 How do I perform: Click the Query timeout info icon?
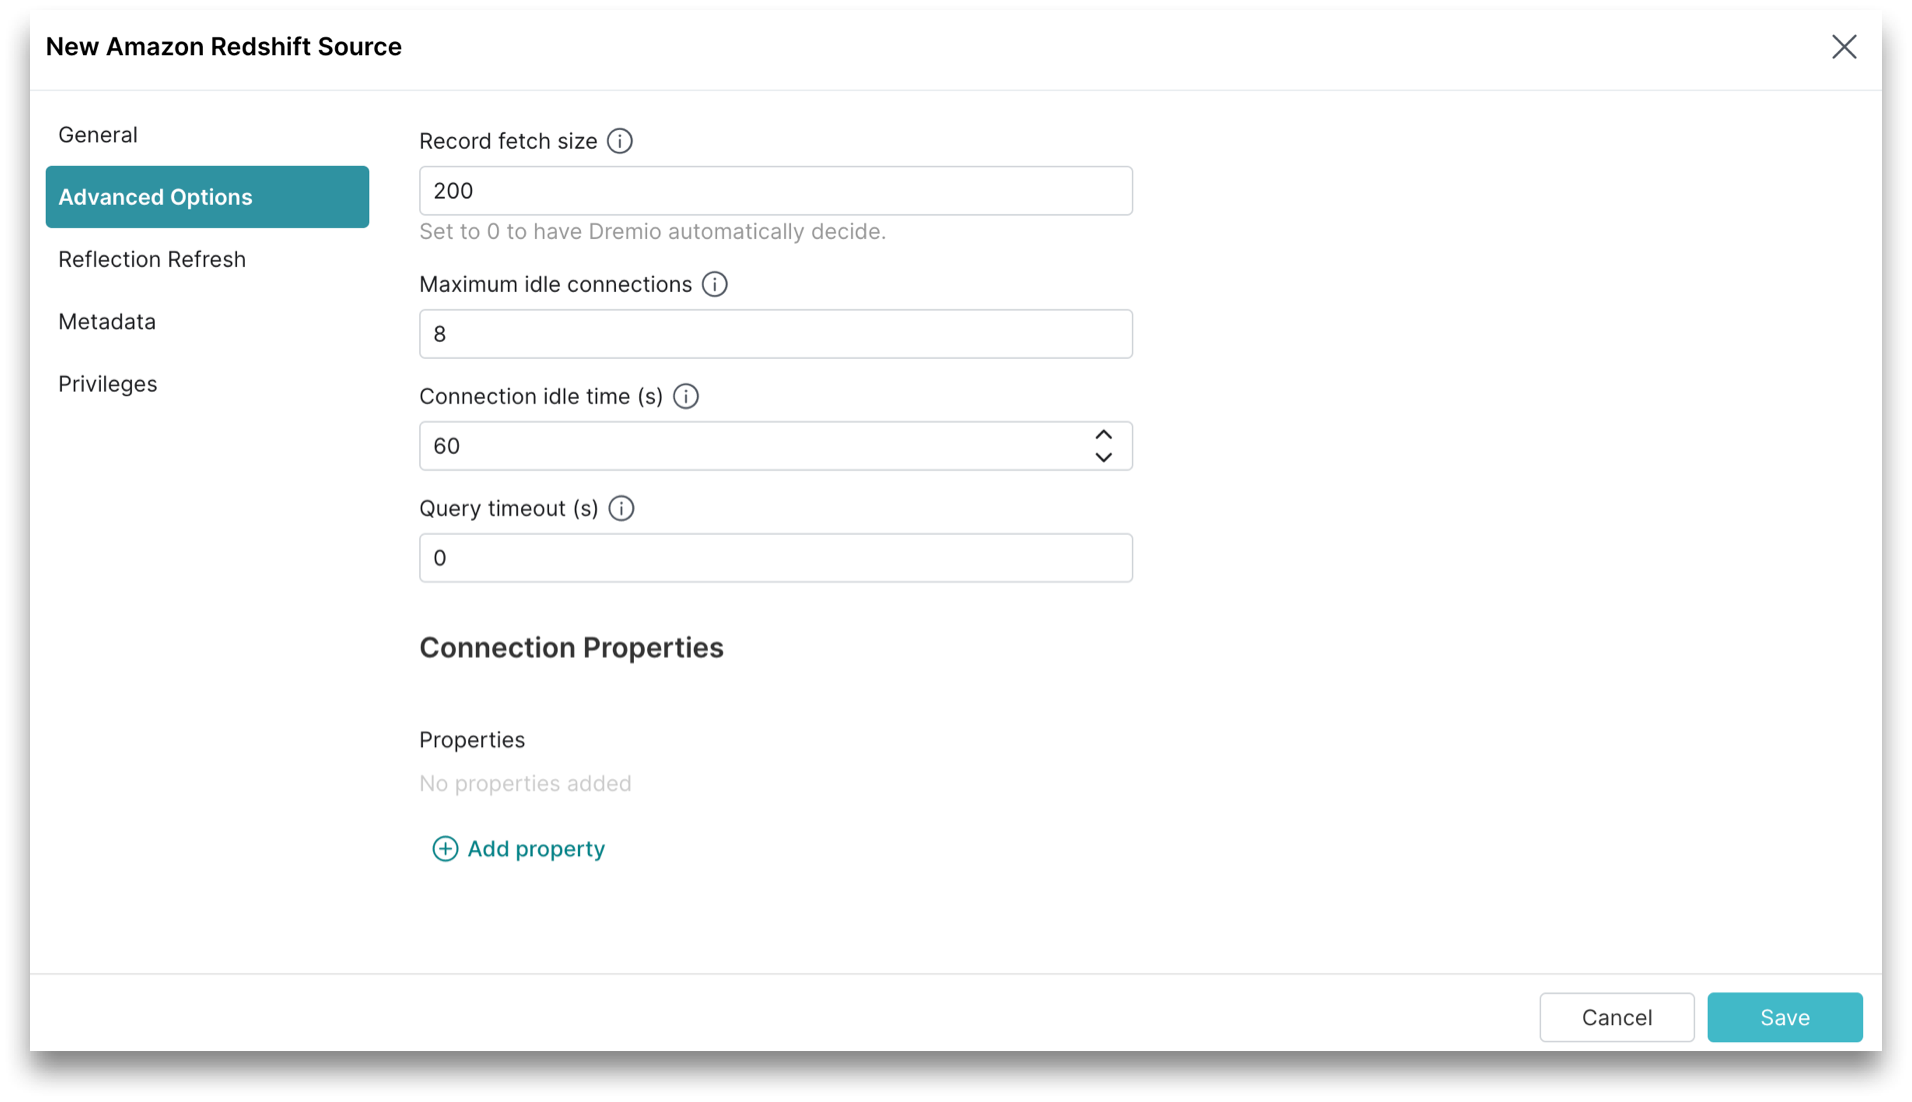[621, 508]
